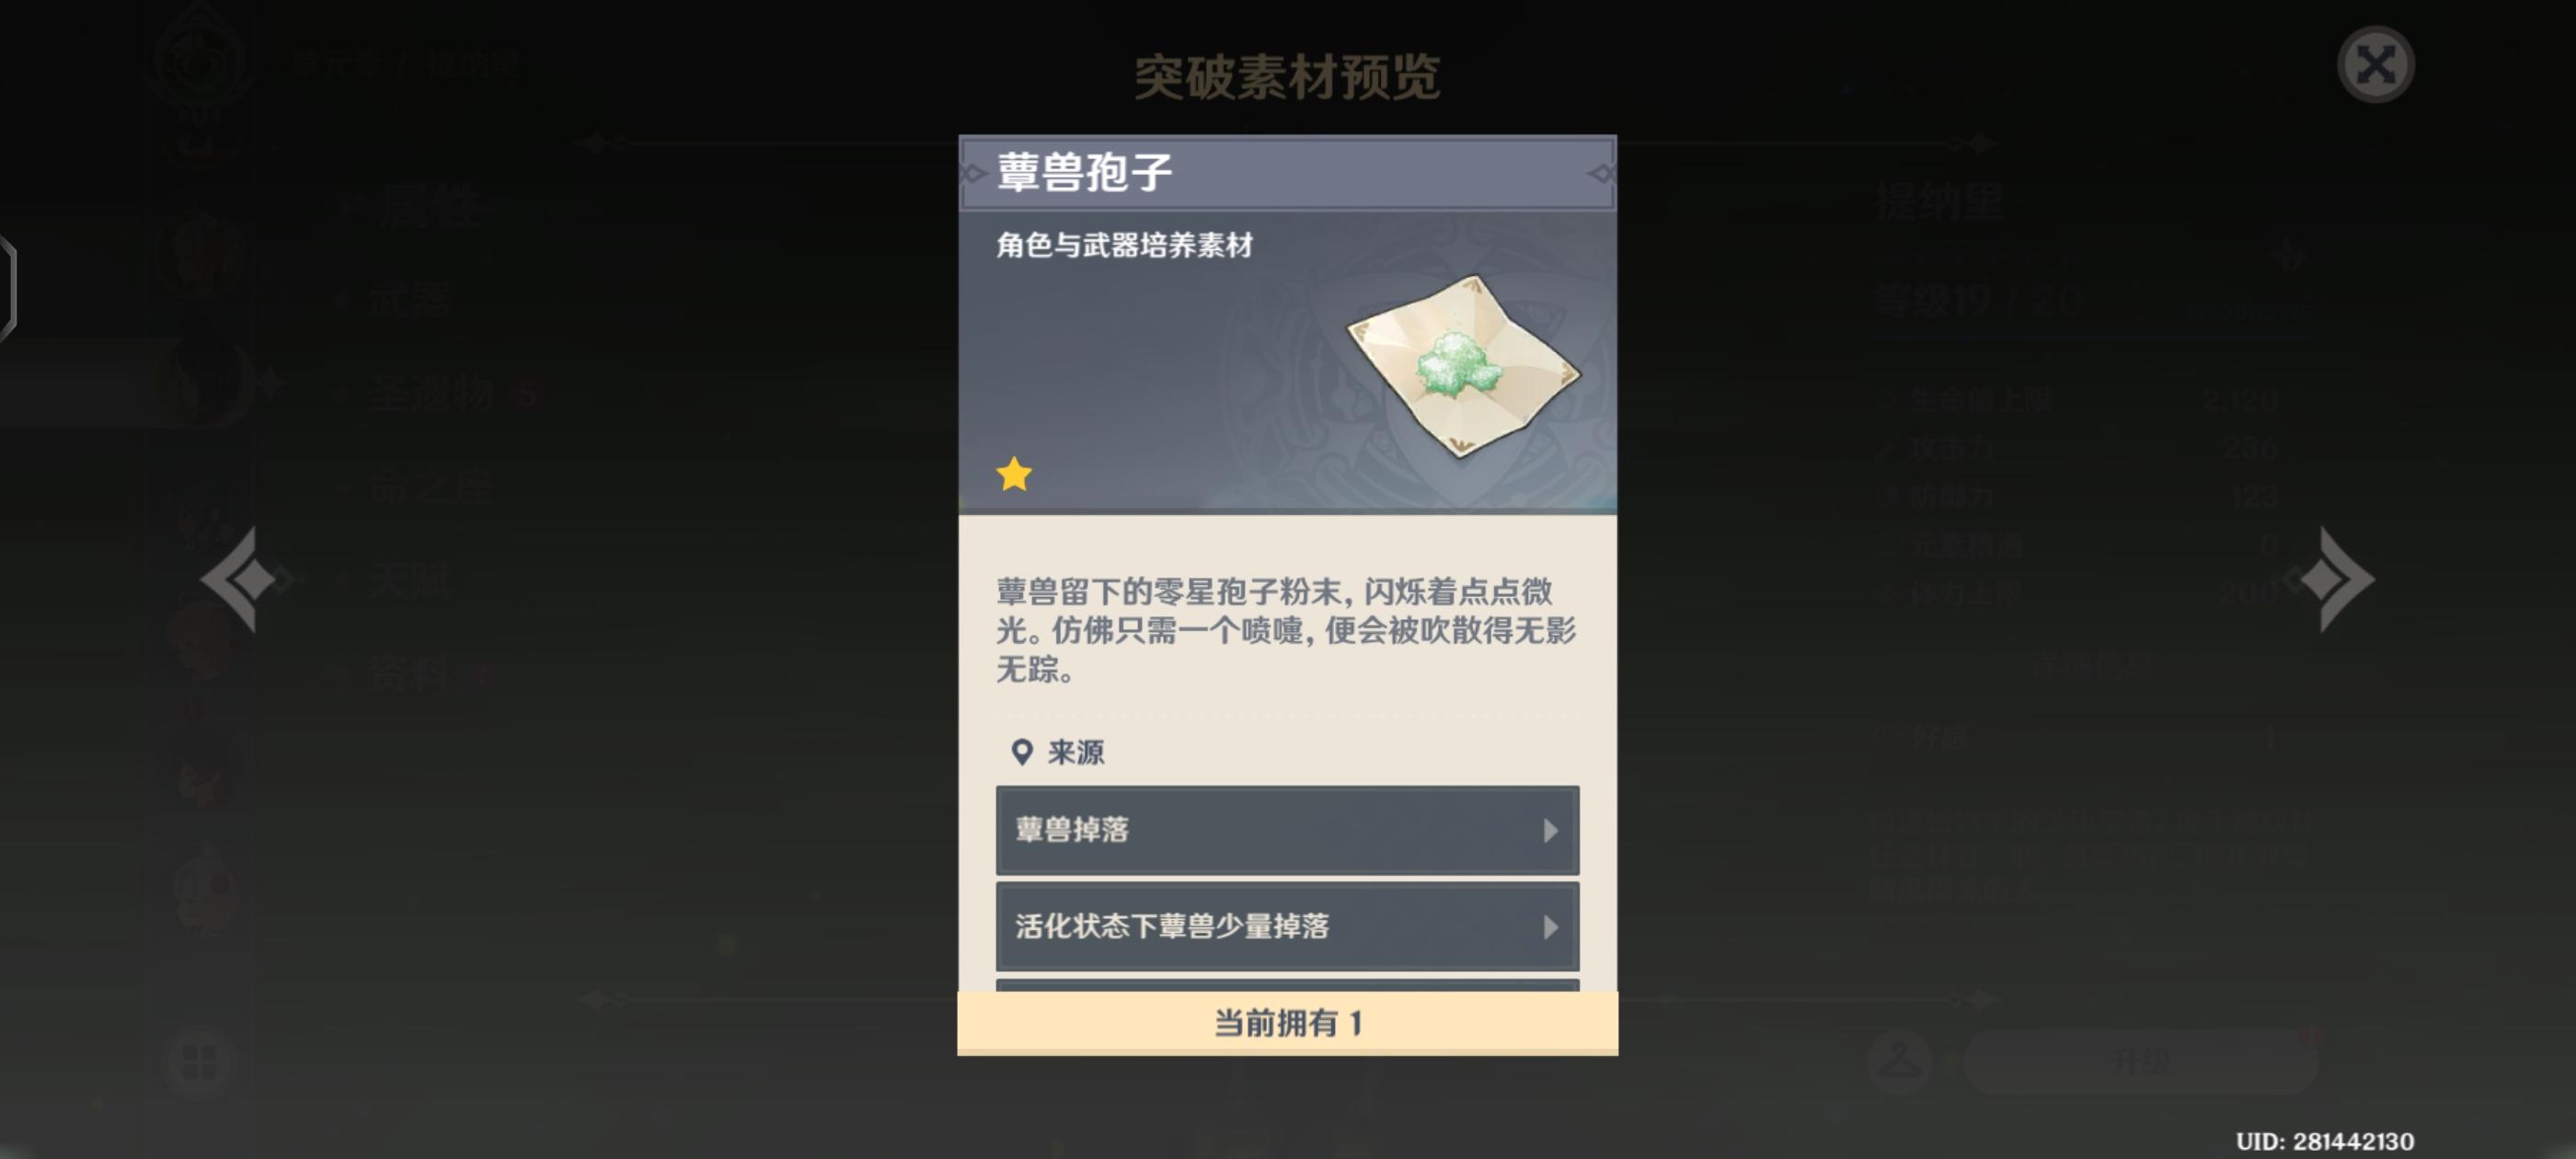Viewport: 2576px width, 1159px height.
Task: Click the grid menu icon at bottom left
Action: (x=199, y=1062)
